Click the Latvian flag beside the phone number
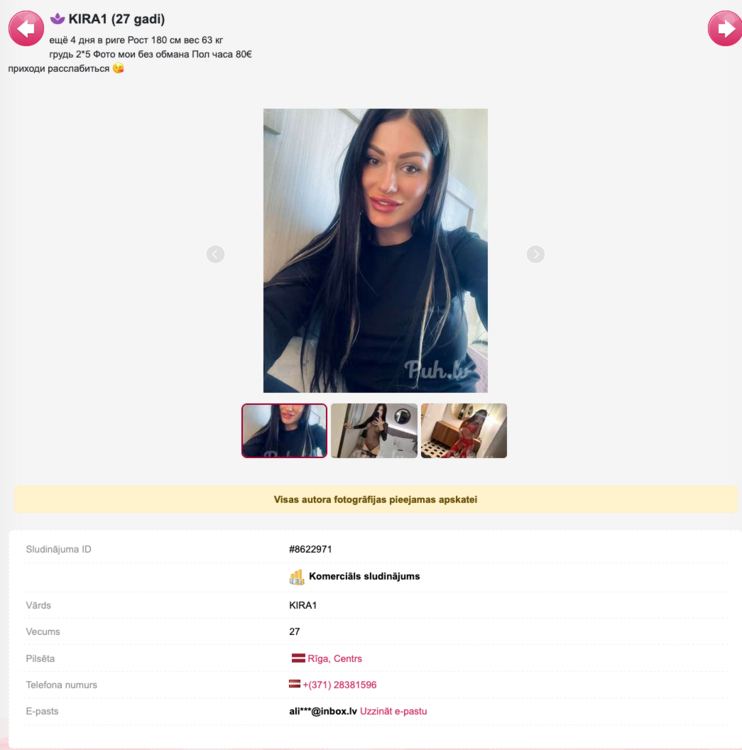The height and width of the screenshot is (750, 742). pyautogui.click(x=295, y=684)
